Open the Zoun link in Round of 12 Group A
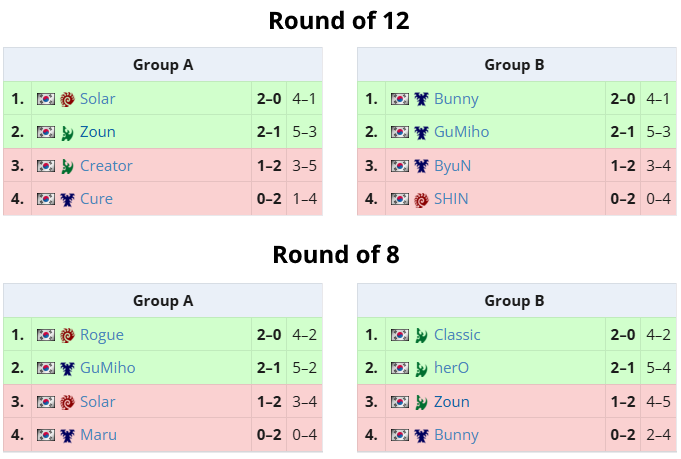 tap(98, 132)
